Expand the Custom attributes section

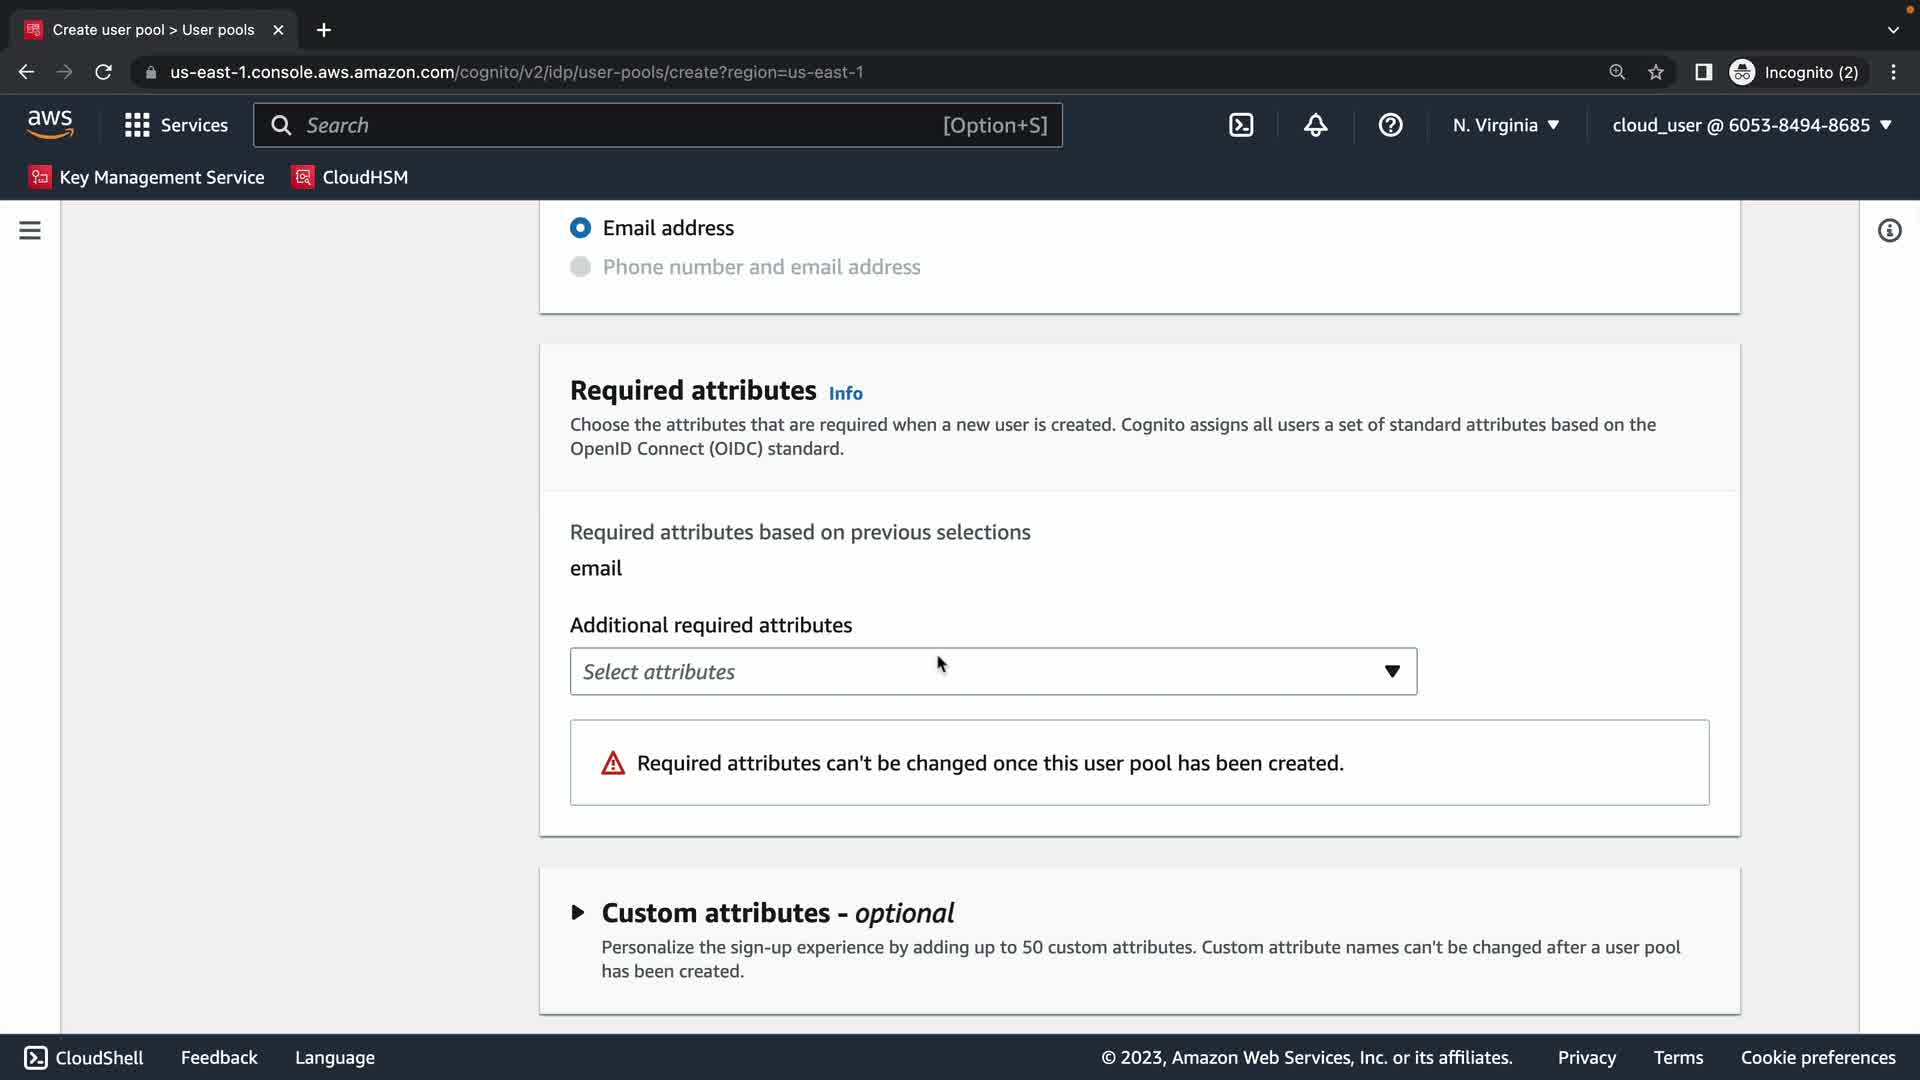(578, 912)
